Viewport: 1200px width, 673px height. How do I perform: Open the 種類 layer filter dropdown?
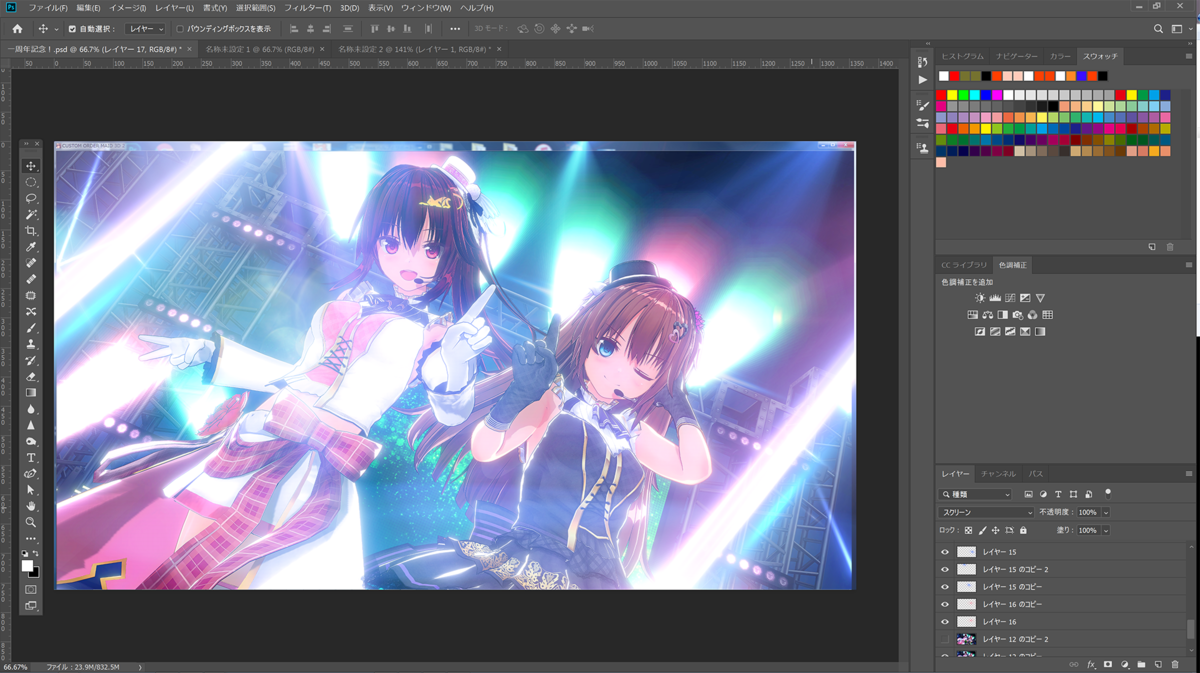(976, 494)
